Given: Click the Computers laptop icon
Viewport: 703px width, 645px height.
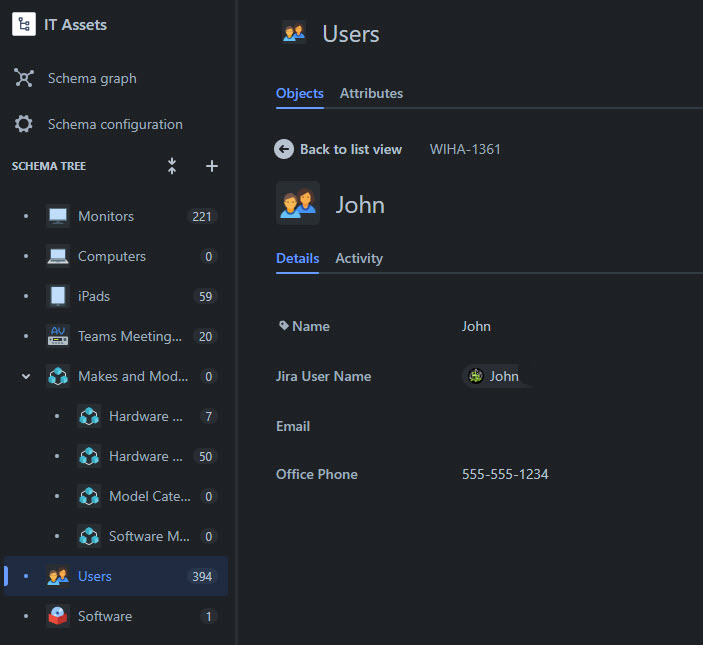Looking at the screenshot, I should pyautogui.click(x=58, y=256).
